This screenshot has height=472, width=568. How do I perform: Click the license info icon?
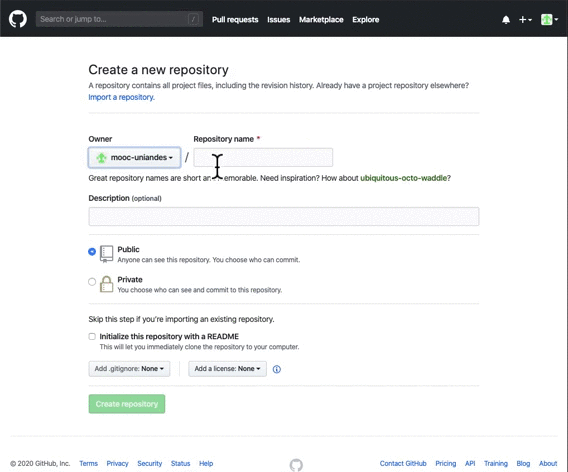(276, 369)
